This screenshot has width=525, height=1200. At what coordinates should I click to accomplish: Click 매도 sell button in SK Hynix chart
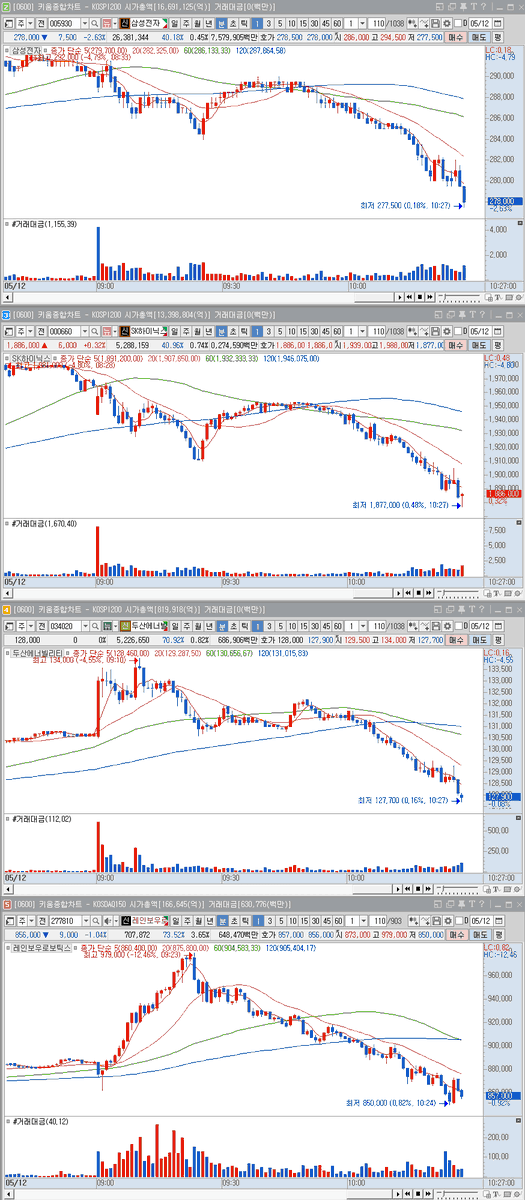tap(480, 344)
